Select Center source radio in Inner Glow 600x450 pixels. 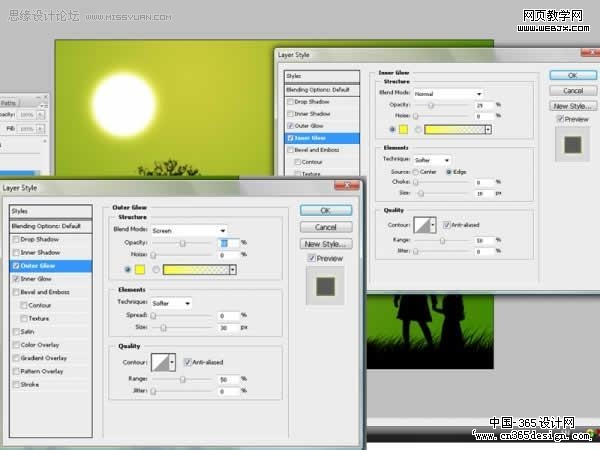[416, 172]
